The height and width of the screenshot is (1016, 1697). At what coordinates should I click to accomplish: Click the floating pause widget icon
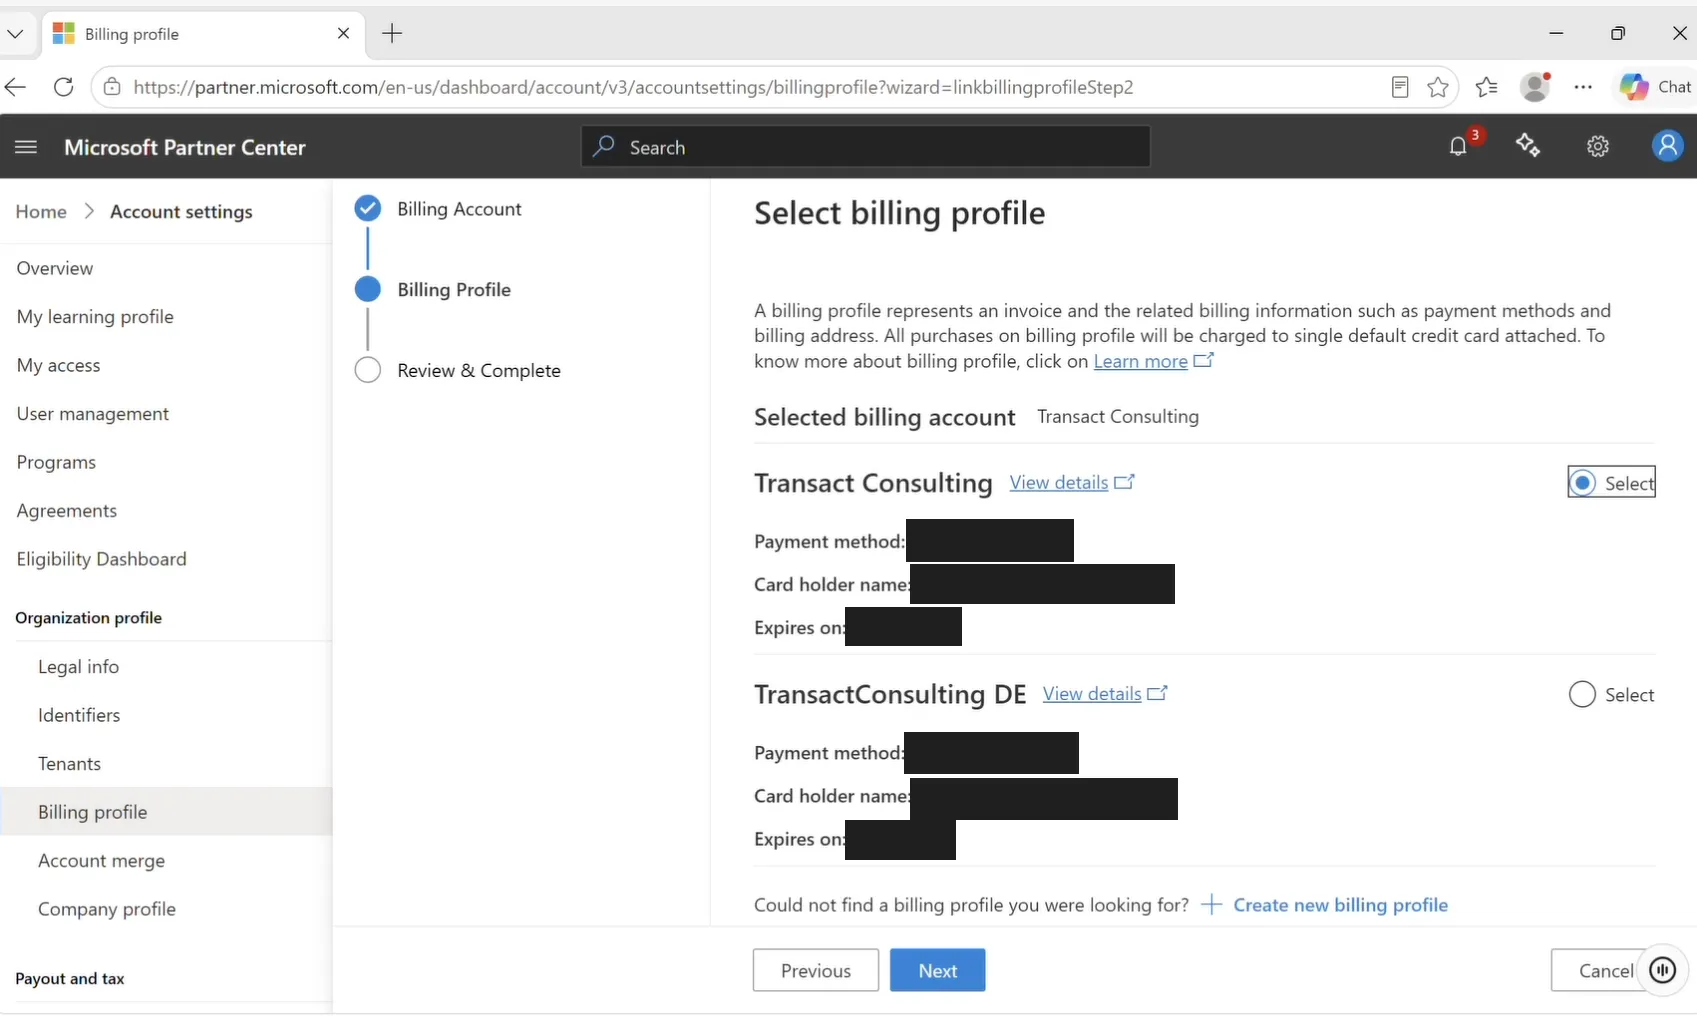[1662, 969]
